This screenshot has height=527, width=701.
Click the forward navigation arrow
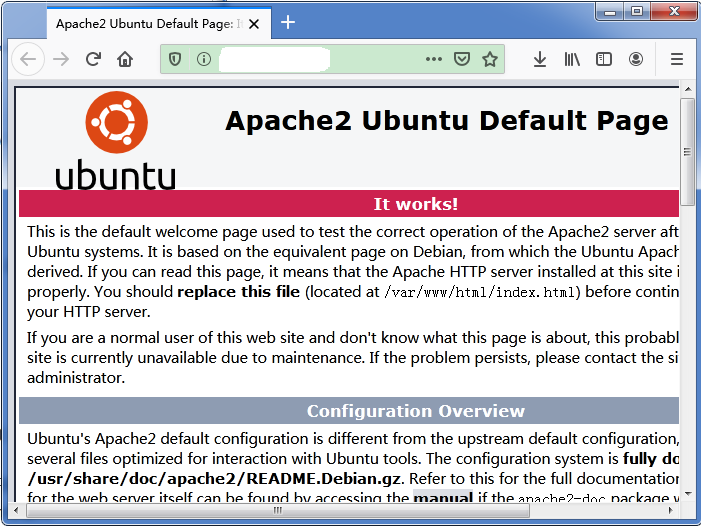[61, 59]
